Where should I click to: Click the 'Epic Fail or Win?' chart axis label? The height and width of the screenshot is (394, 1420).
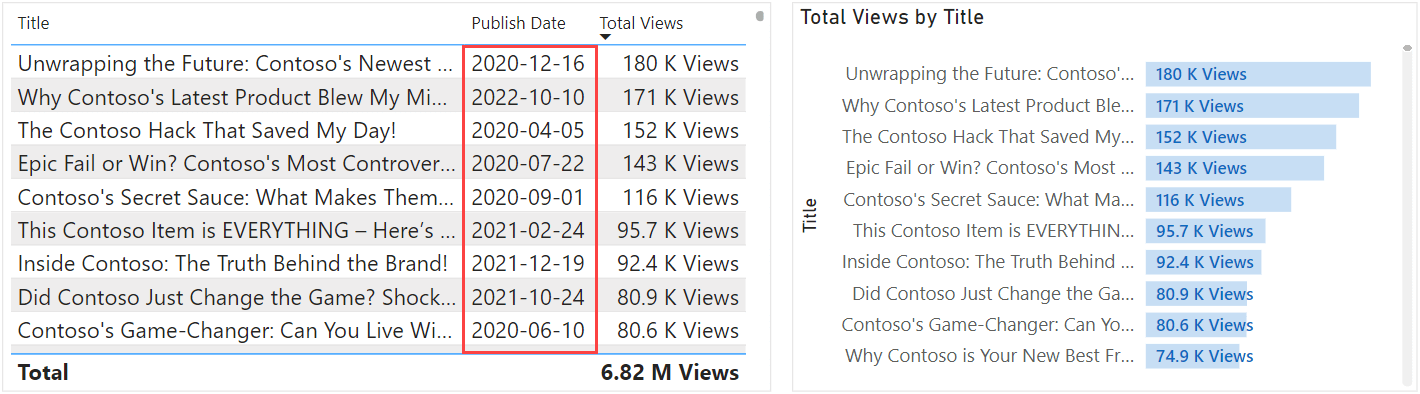click(x=990, y=168)
